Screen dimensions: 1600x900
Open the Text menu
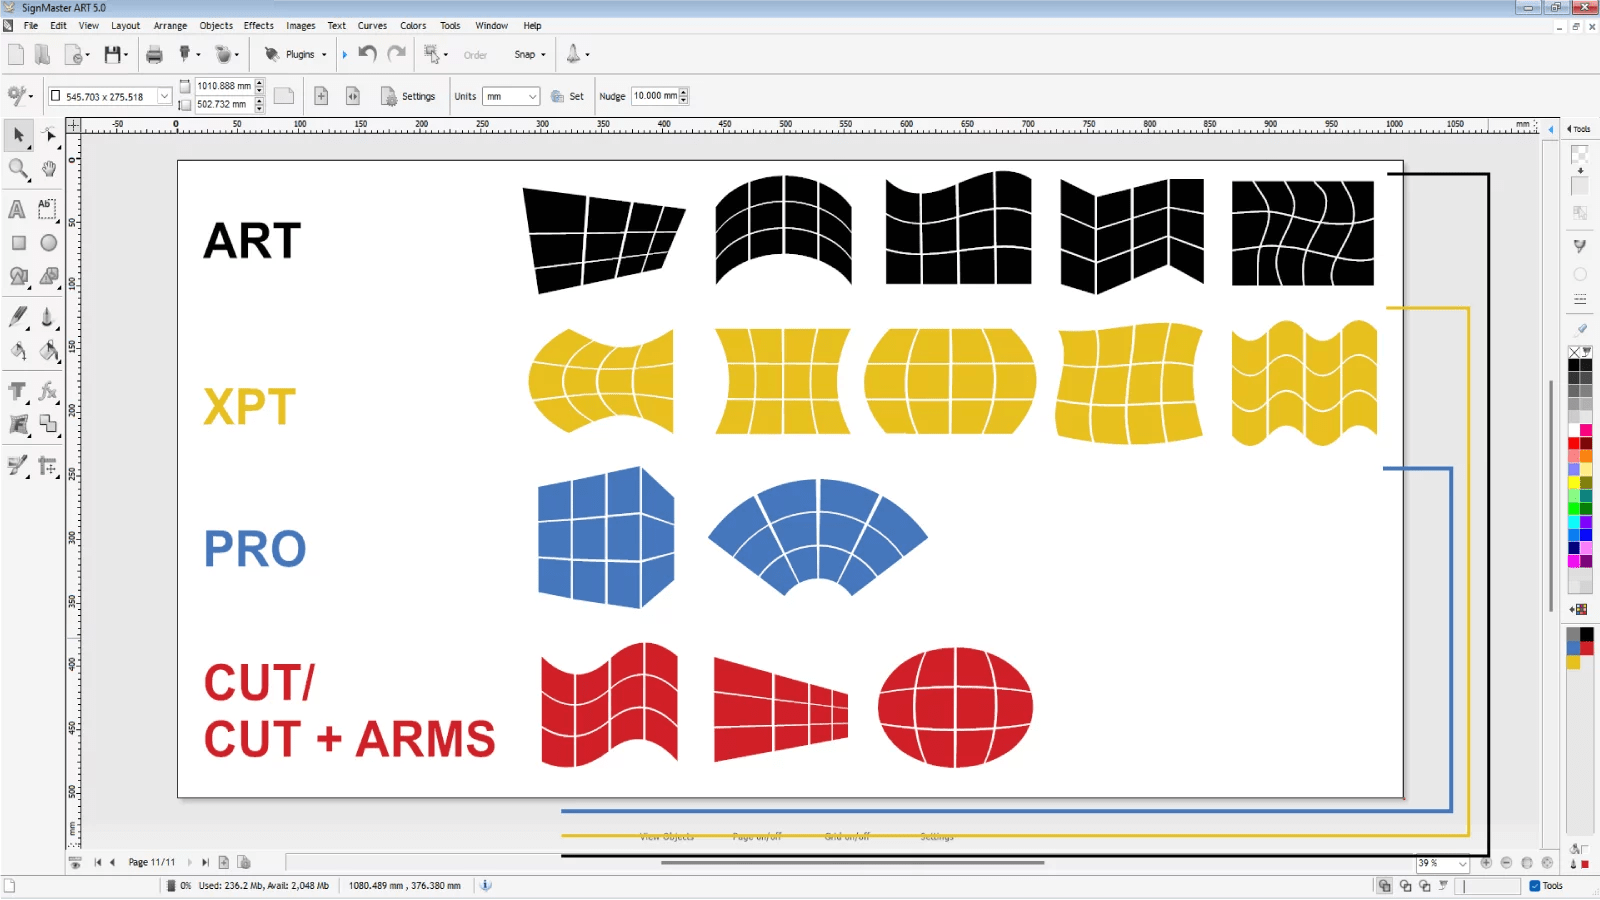pyautogui.click(x=337, y=26)
